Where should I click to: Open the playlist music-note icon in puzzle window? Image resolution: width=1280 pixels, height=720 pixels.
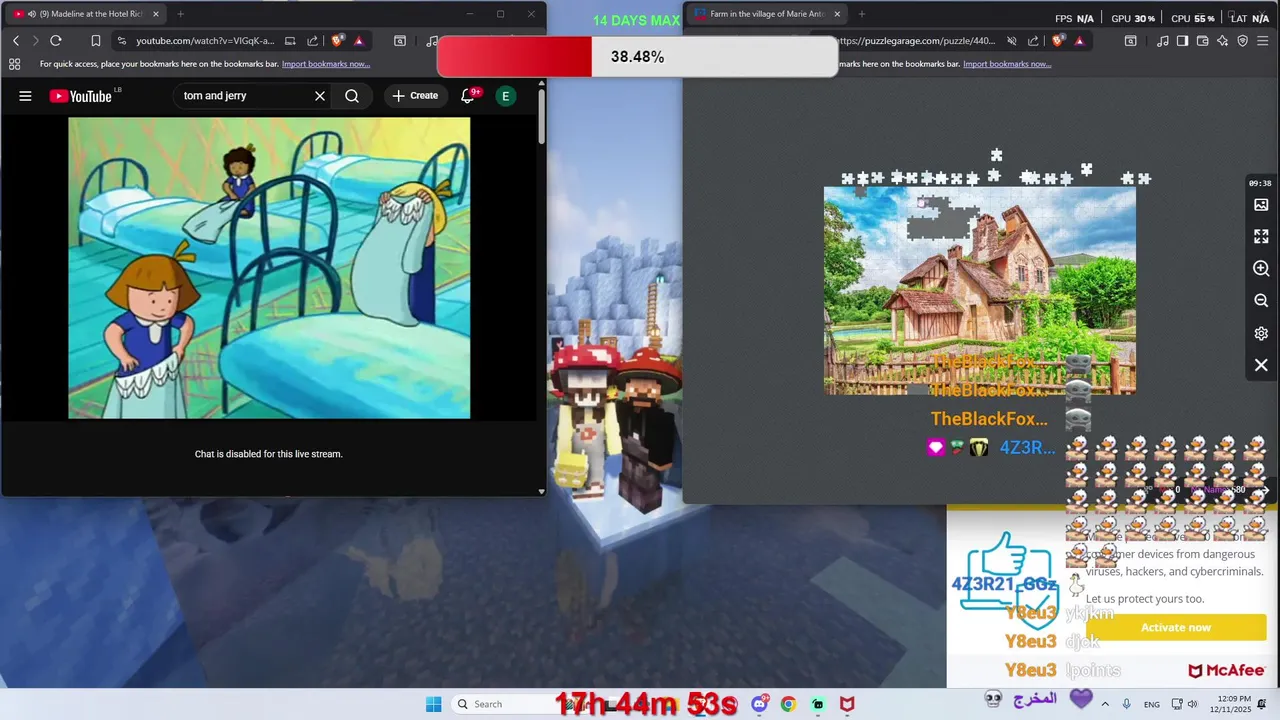pyautogui.click(x=1162, y=41)
